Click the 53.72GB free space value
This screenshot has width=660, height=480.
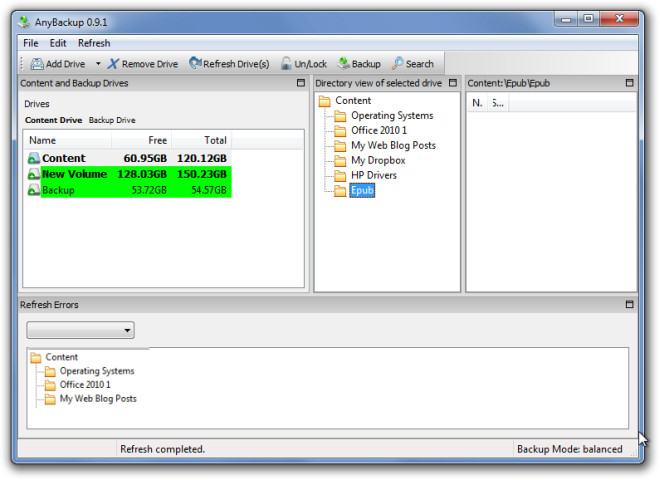tap(149, 190)
